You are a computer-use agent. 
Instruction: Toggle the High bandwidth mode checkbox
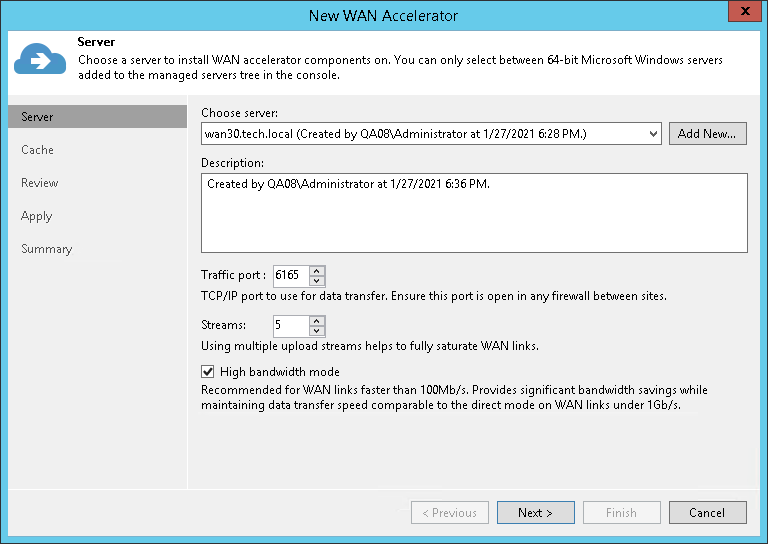click(208, 372)
